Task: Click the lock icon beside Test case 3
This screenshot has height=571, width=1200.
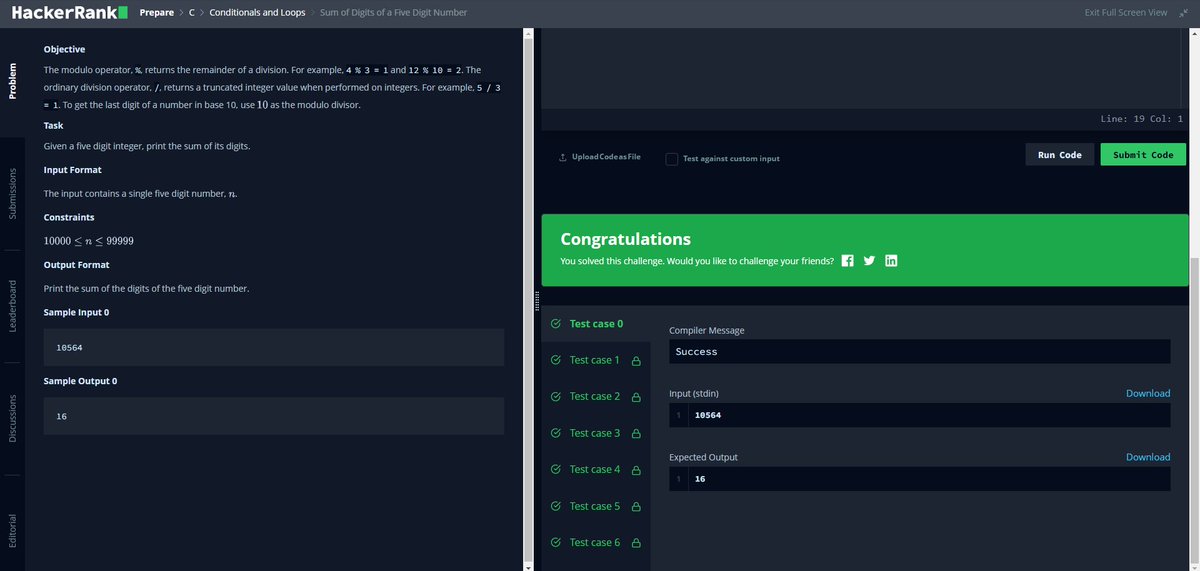Action: (636, 434)
